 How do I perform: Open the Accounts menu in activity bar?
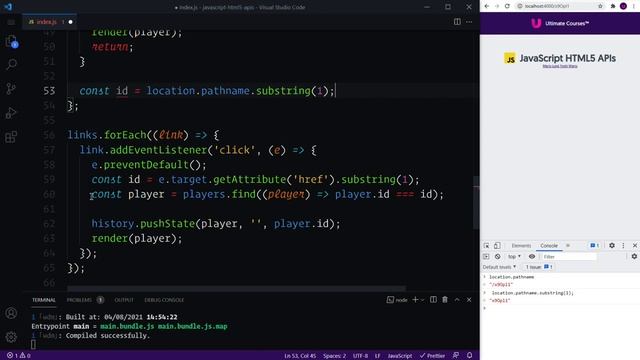point(11,313)
